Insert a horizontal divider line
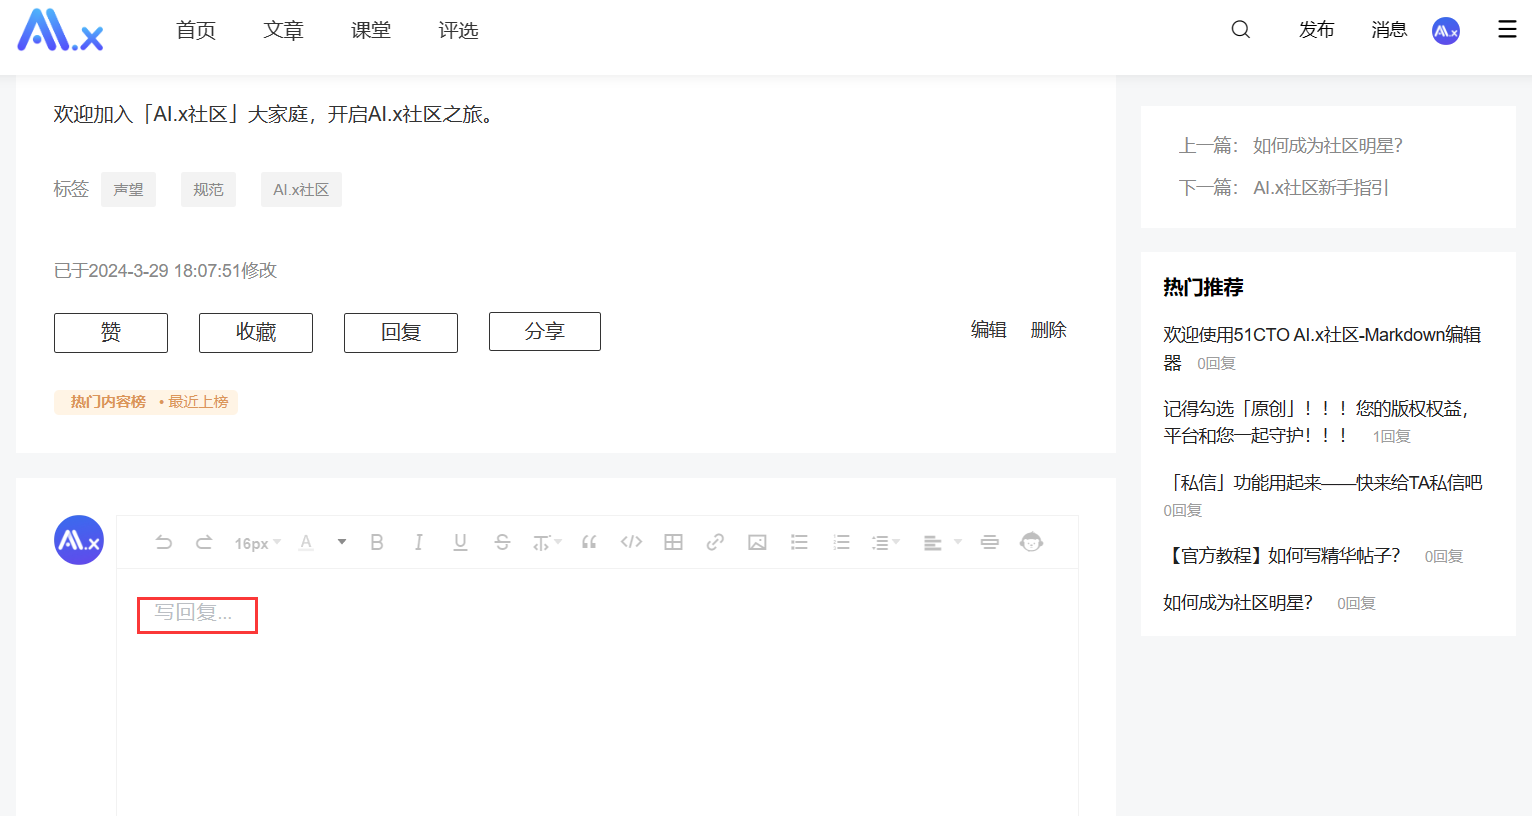 click(989, 542)
